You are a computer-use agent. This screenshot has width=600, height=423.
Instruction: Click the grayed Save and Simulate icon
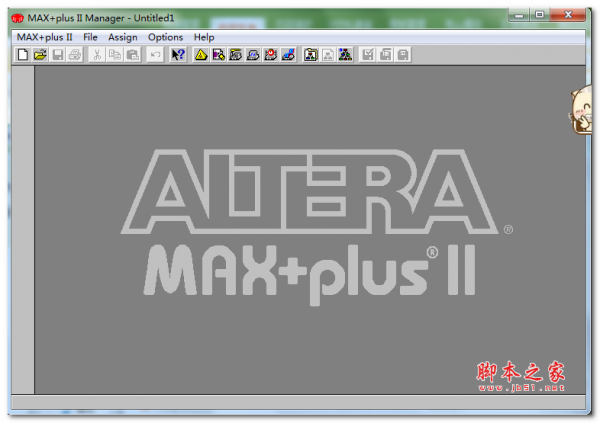(403, 55)
